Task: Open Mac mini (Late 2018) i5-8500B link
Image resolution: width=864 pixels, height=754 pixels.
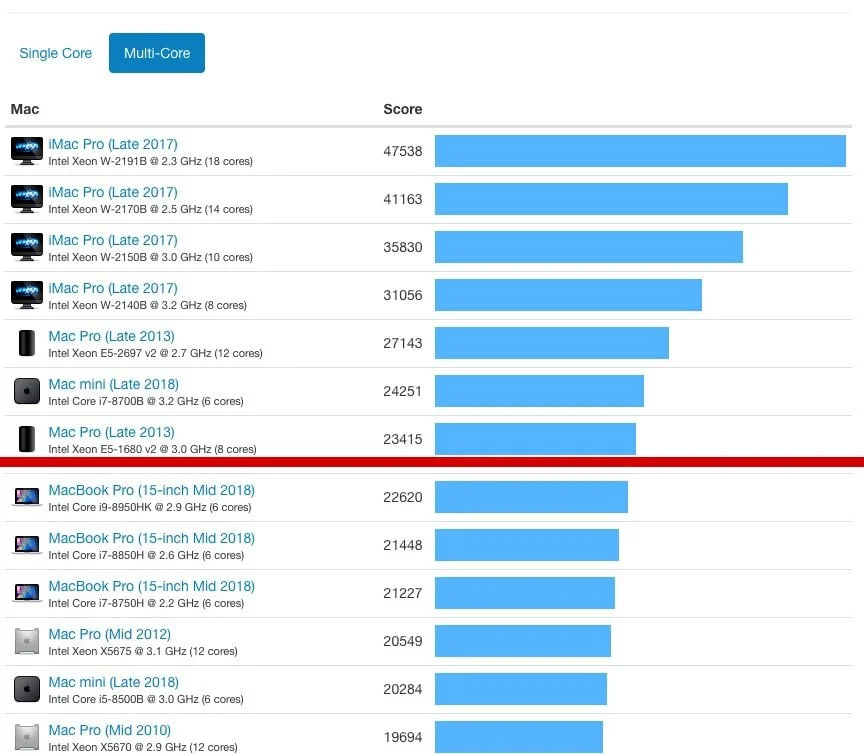Action: pyautogui.click(x=114, y=682)
